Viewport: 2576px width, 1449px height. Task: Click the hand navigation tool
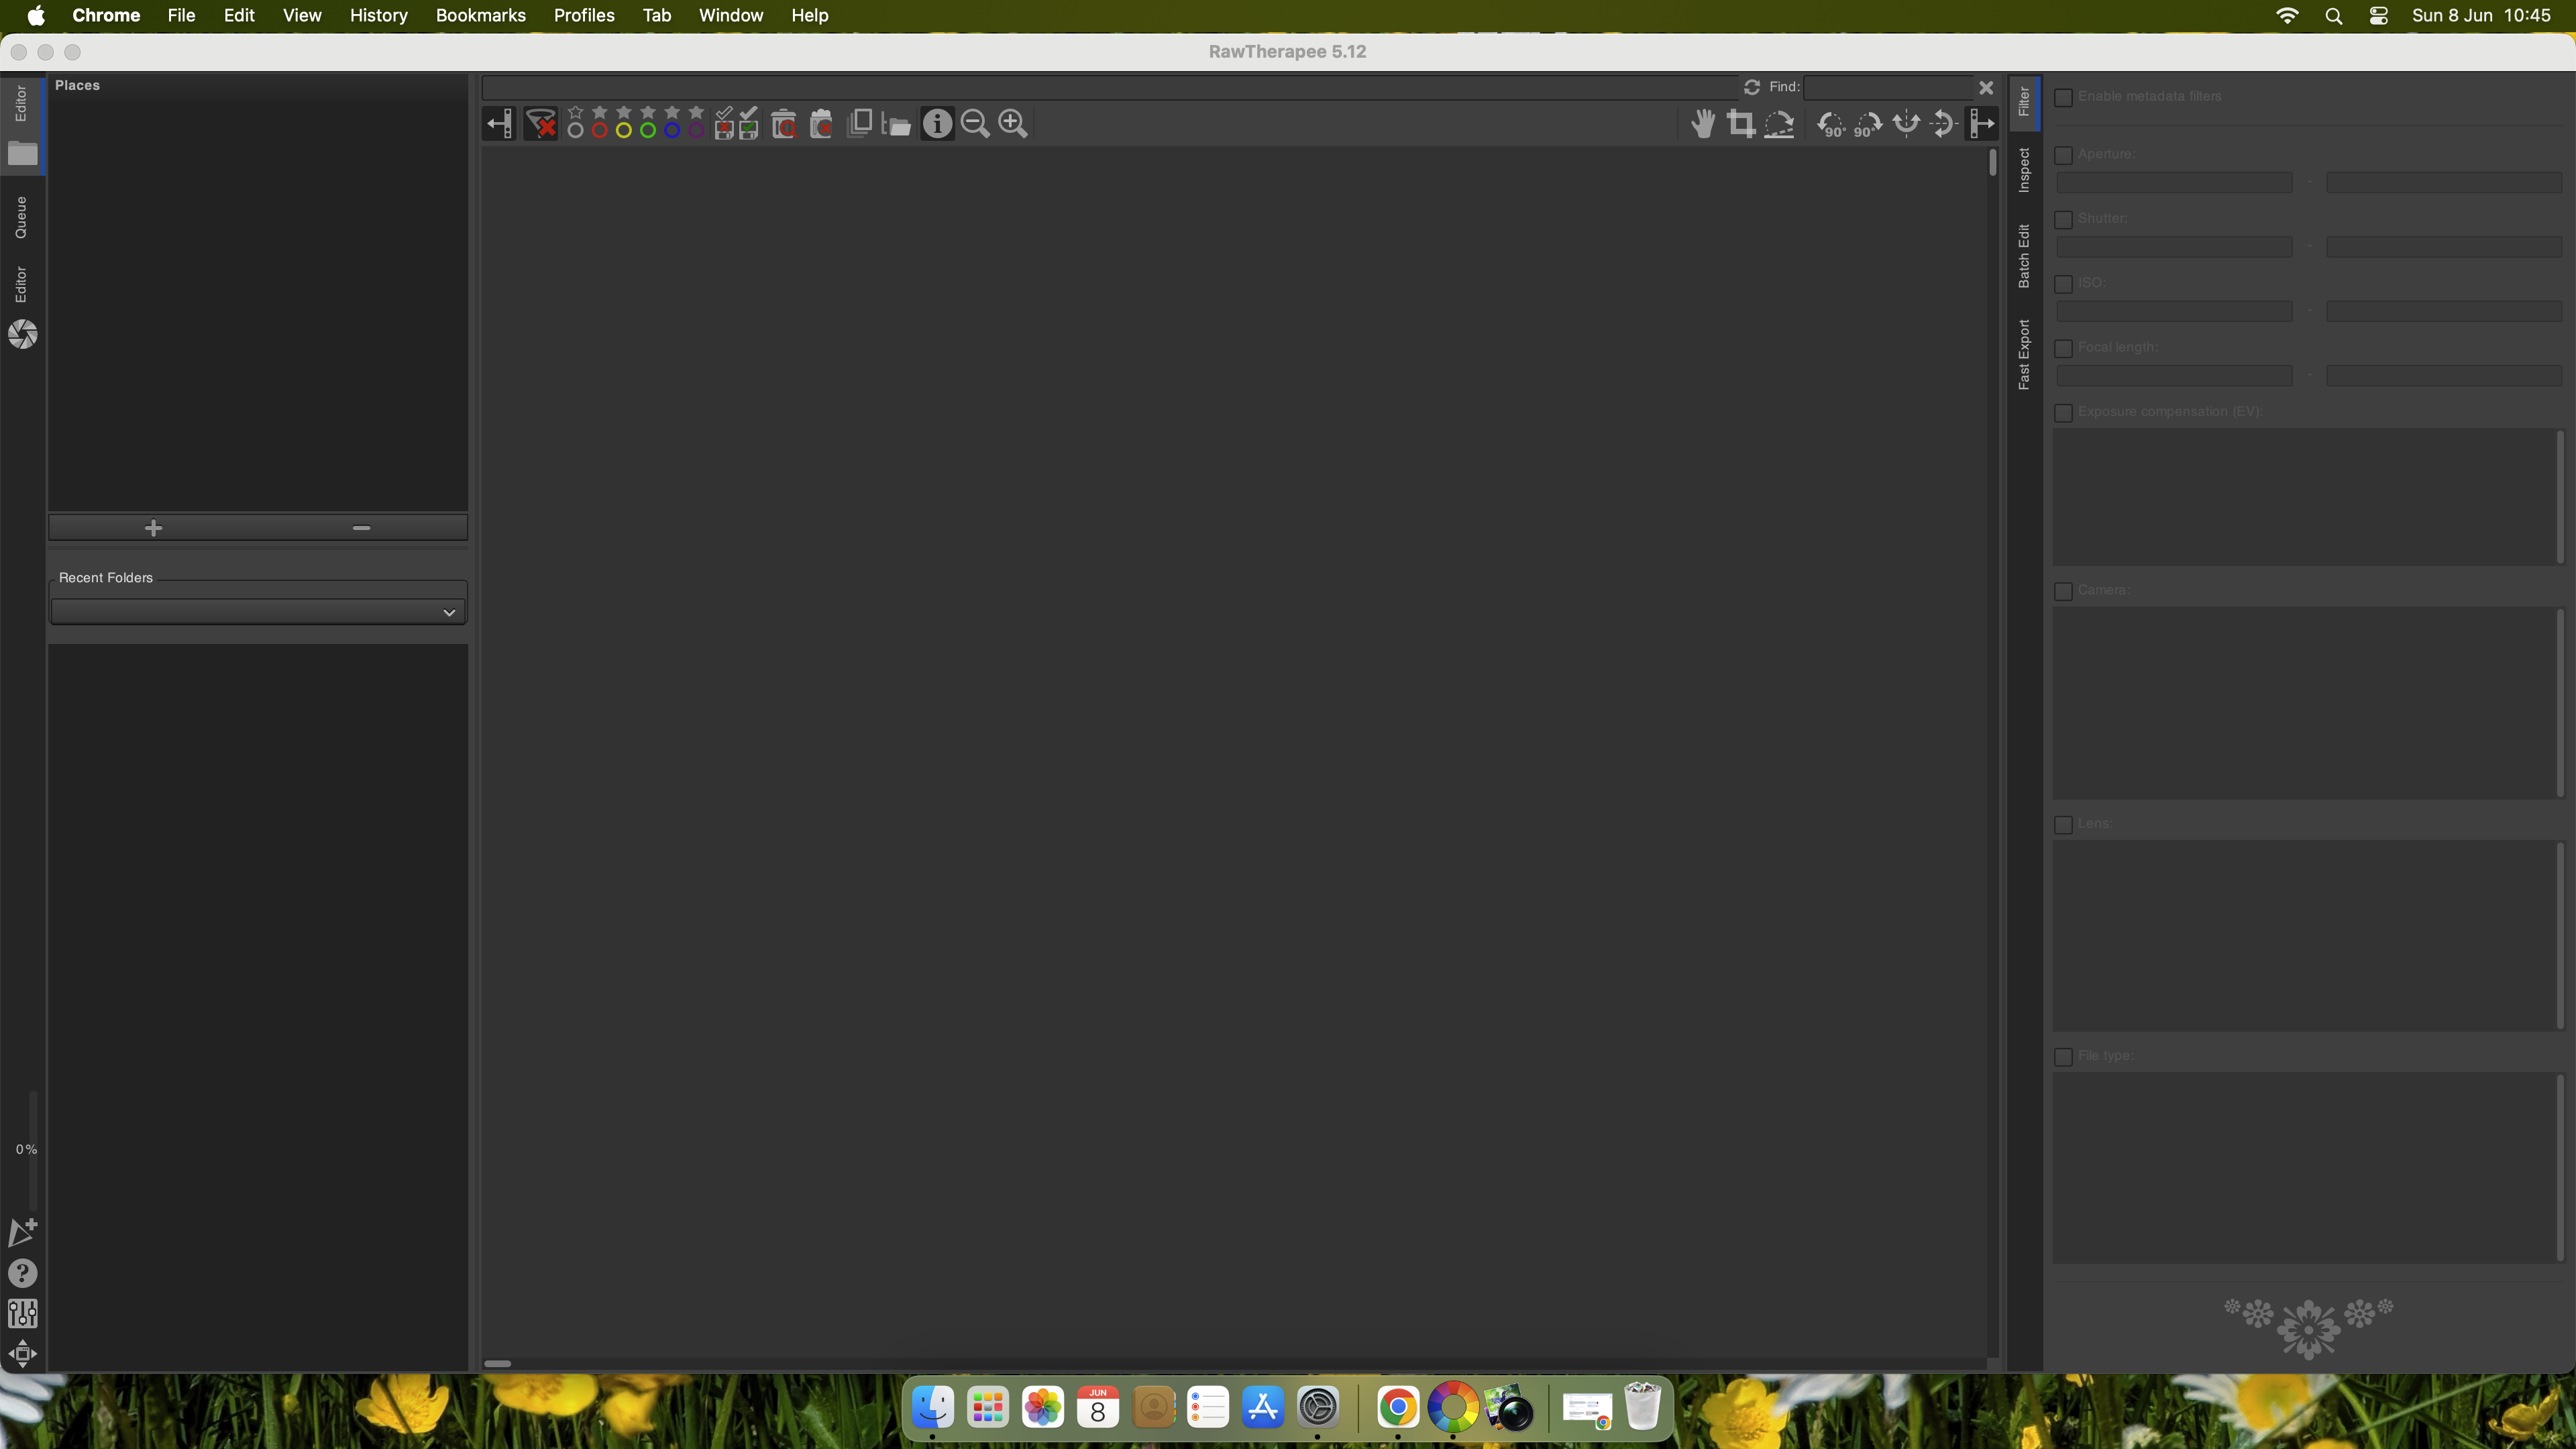pyautogui.click(x=1703, y=124)
